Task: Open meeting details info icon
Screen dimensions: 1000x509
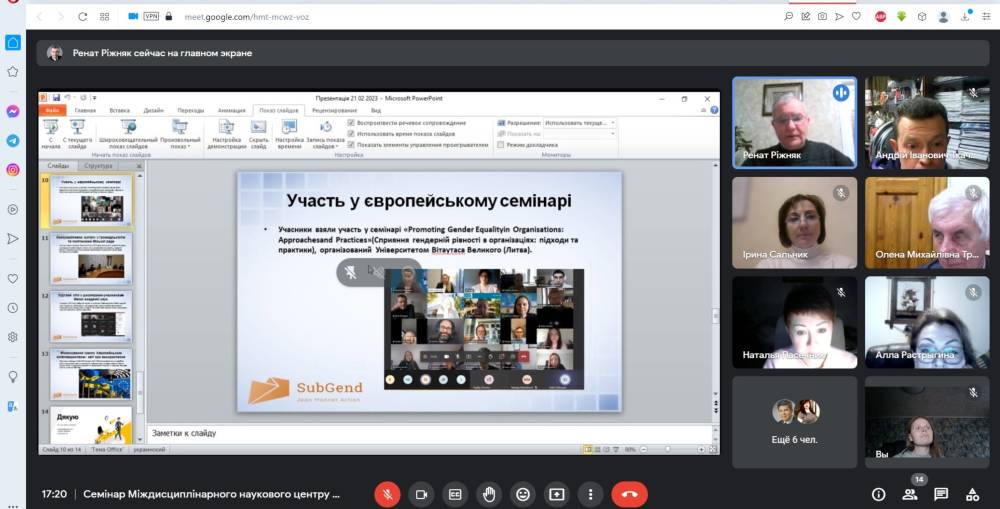Action: 878,494
